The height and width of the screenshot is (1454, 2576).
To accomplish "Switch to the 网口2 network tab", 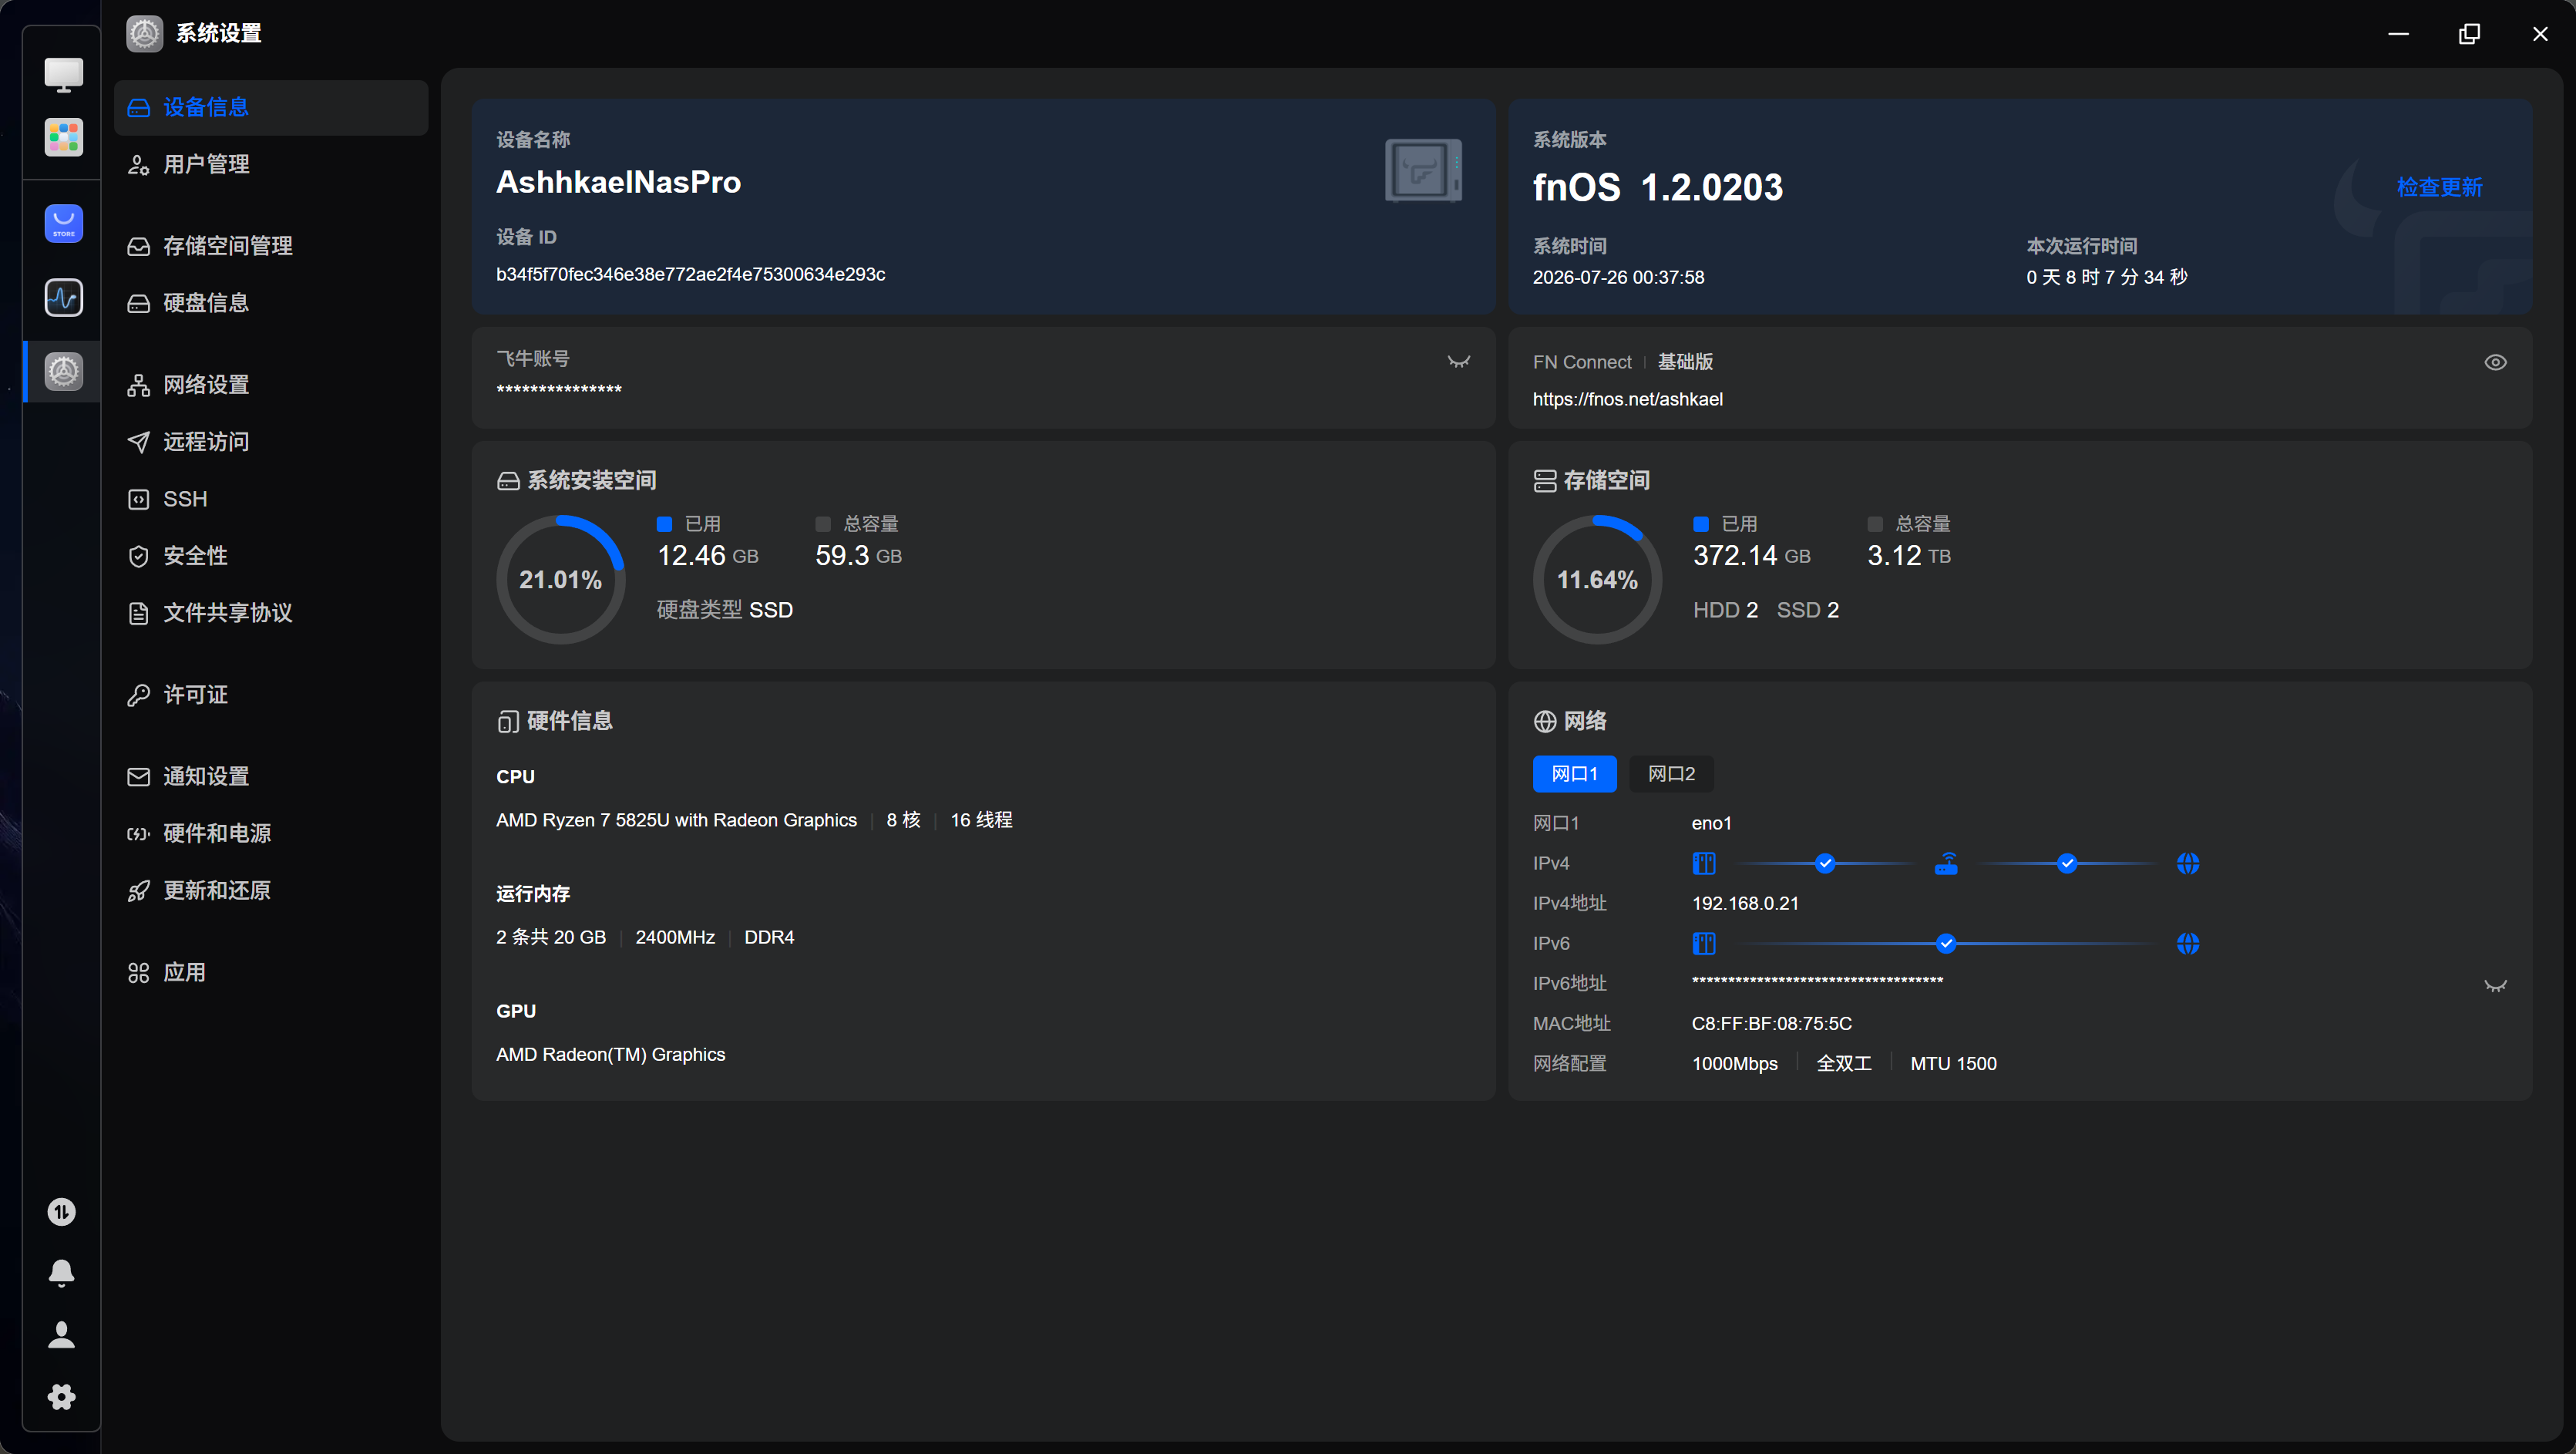I will point(1671,774).
